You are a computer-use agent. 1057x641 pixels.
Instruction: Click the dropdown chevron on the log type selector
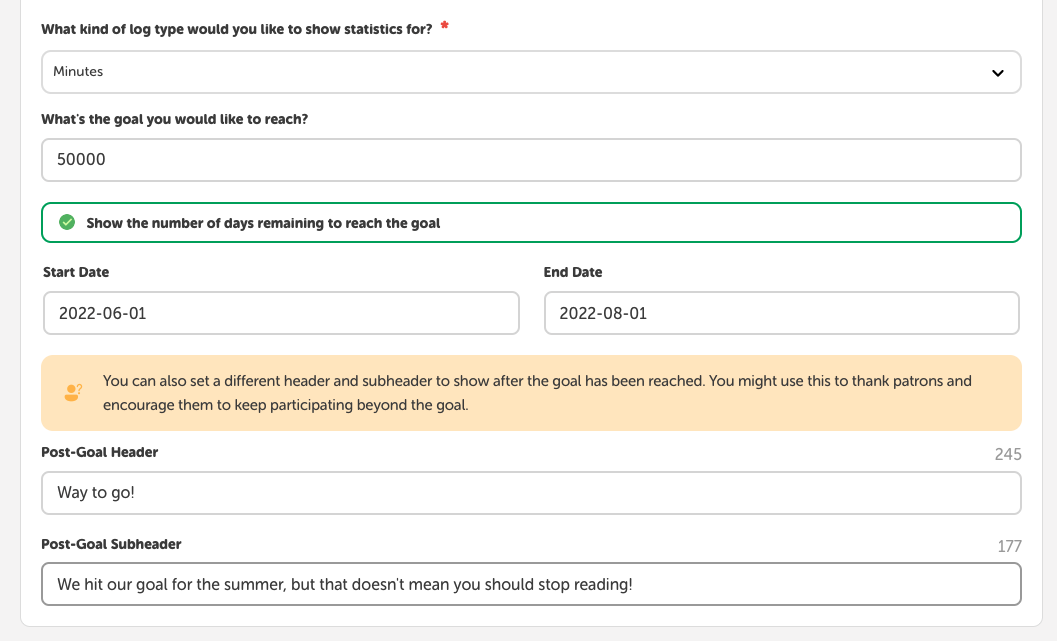pyautogui.click(x=997, y=71)
